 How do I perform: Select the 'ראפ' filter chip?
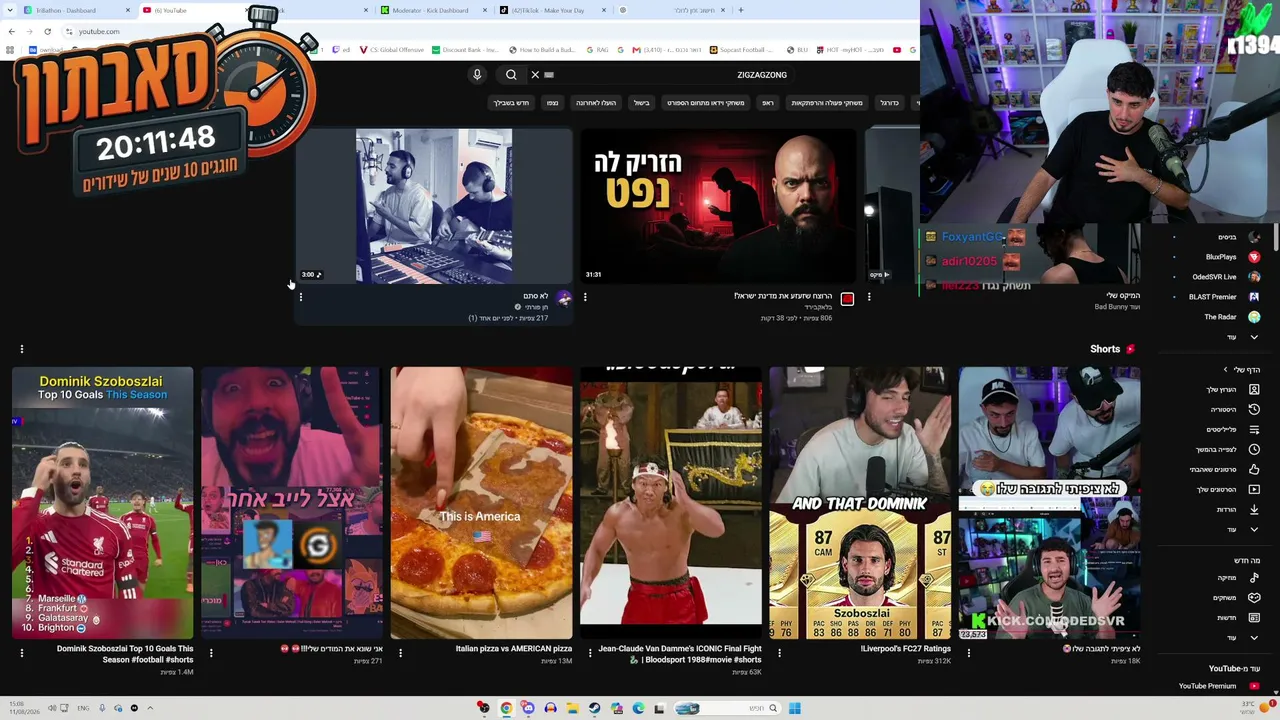point(768,103)
